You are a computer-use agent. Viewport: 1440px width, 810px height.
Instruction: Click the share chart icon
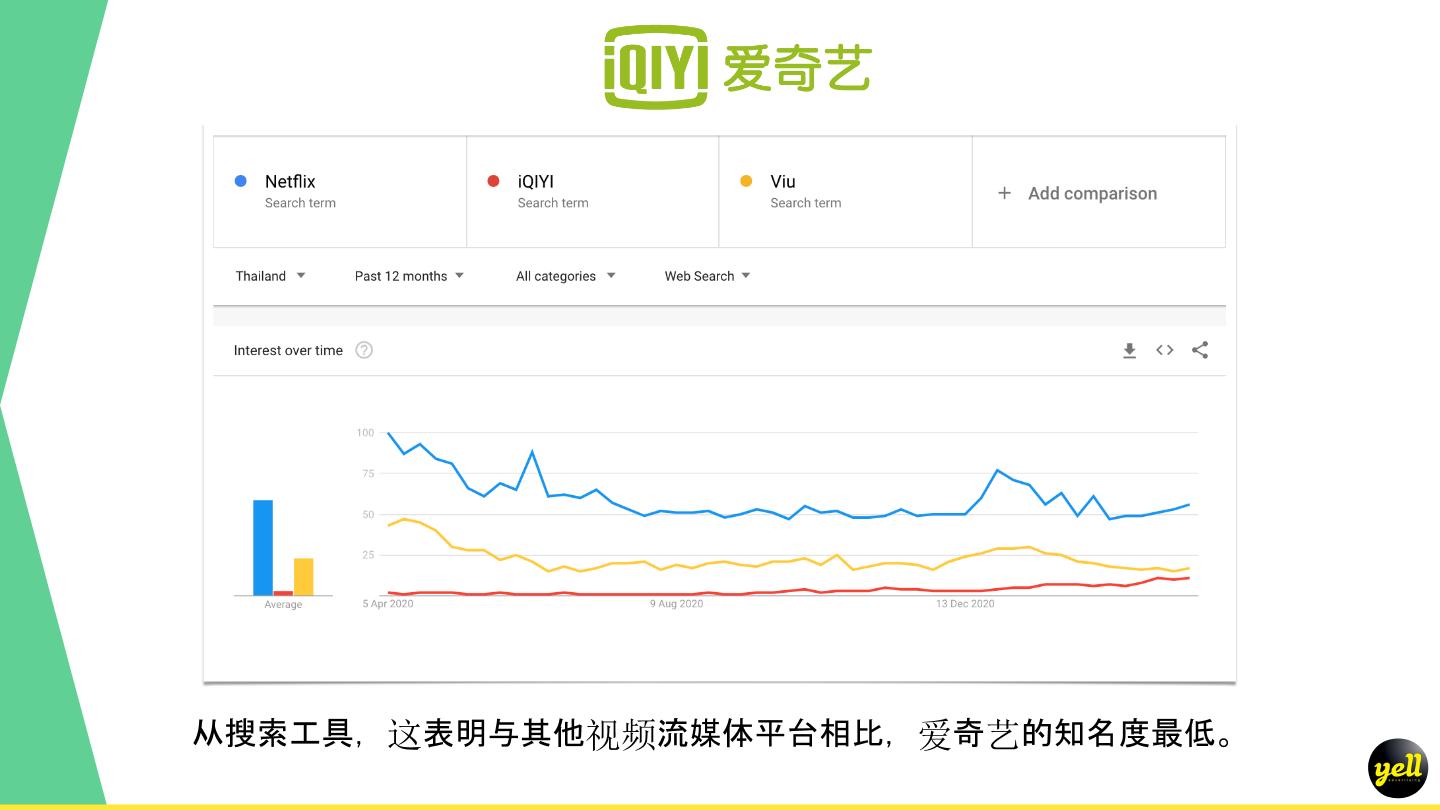1200,350
